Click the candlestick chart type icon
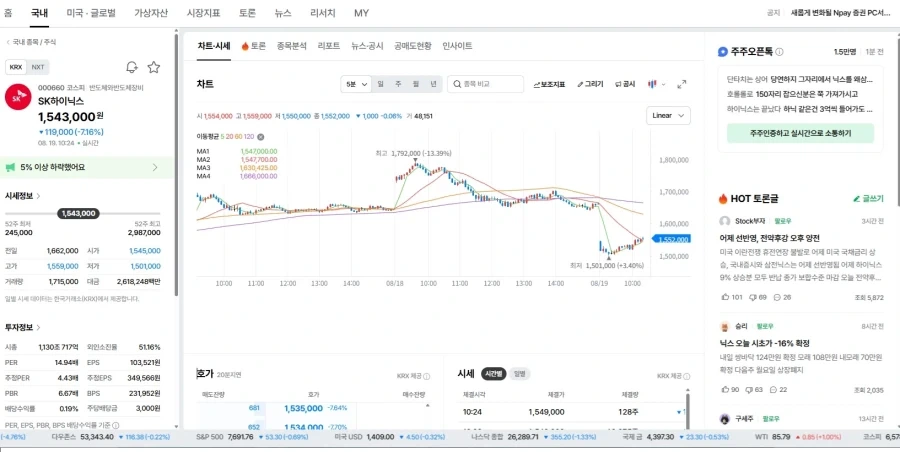 652,84
